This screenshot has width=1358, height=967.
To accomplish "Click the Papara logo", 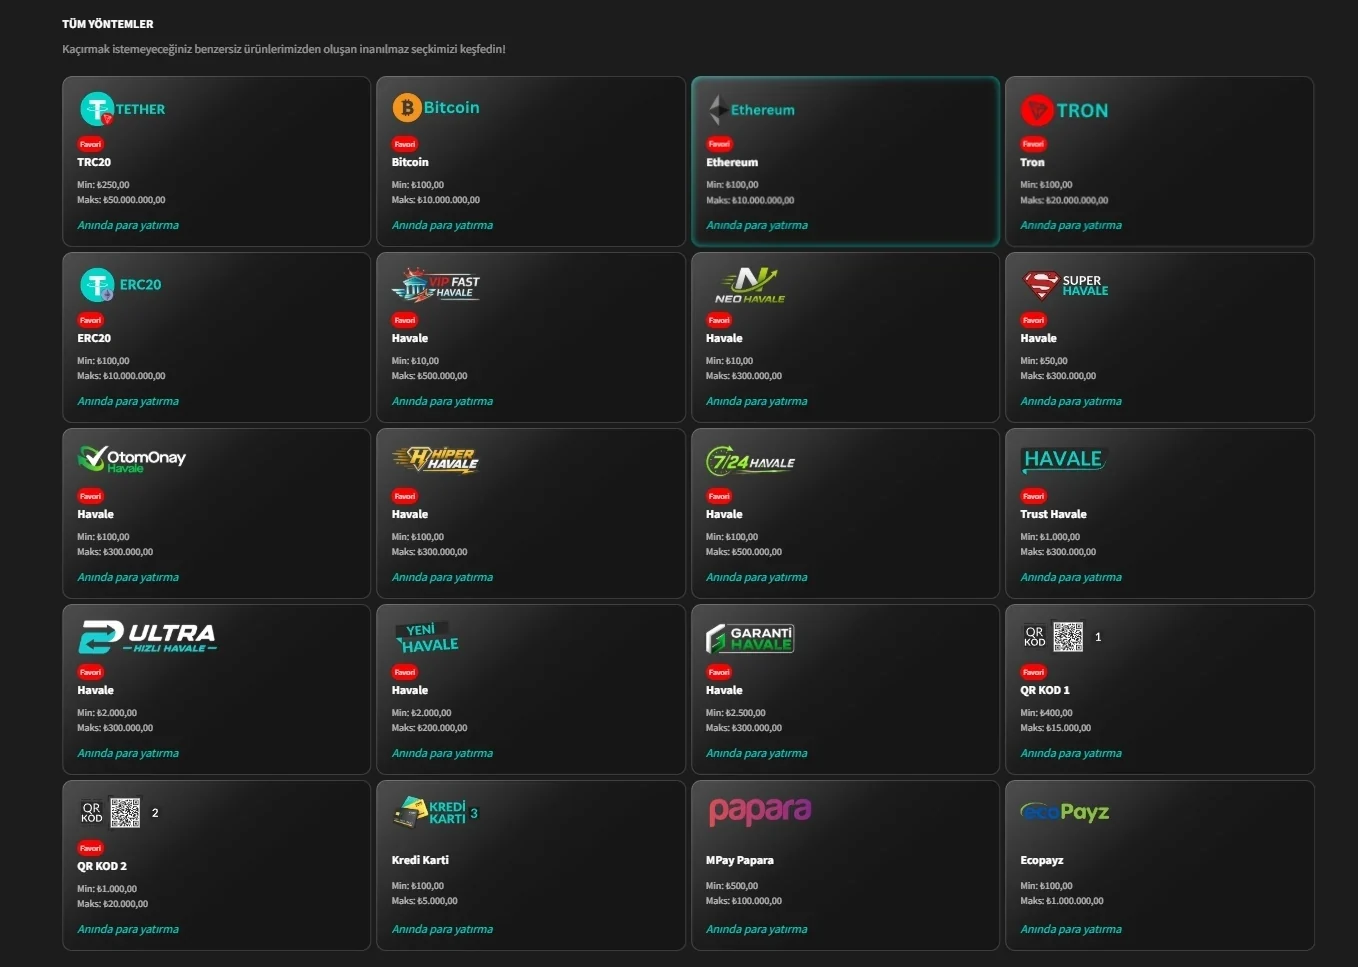I will [x=760, y=811].
